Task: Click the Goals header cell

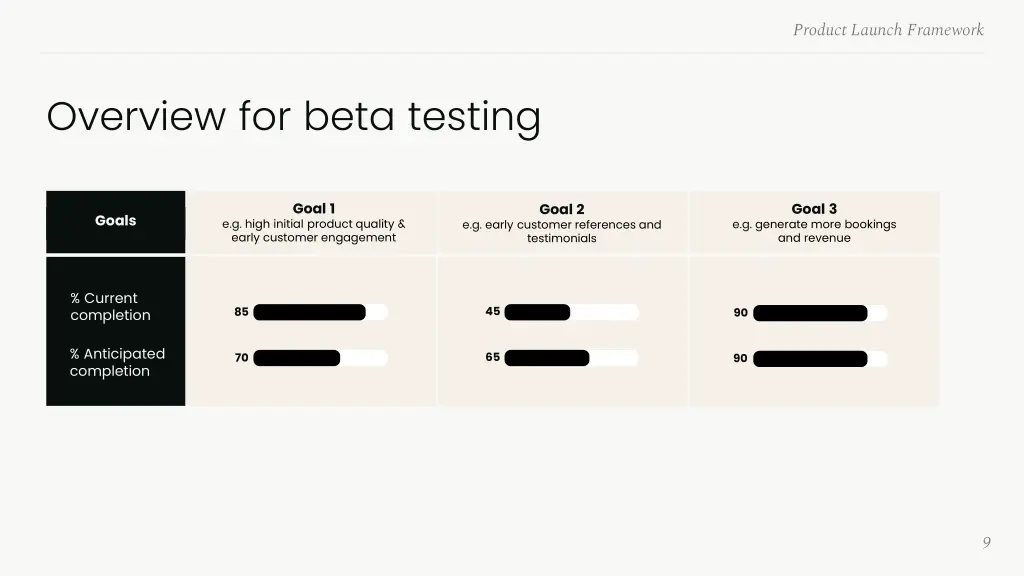Action: point(116,221)
